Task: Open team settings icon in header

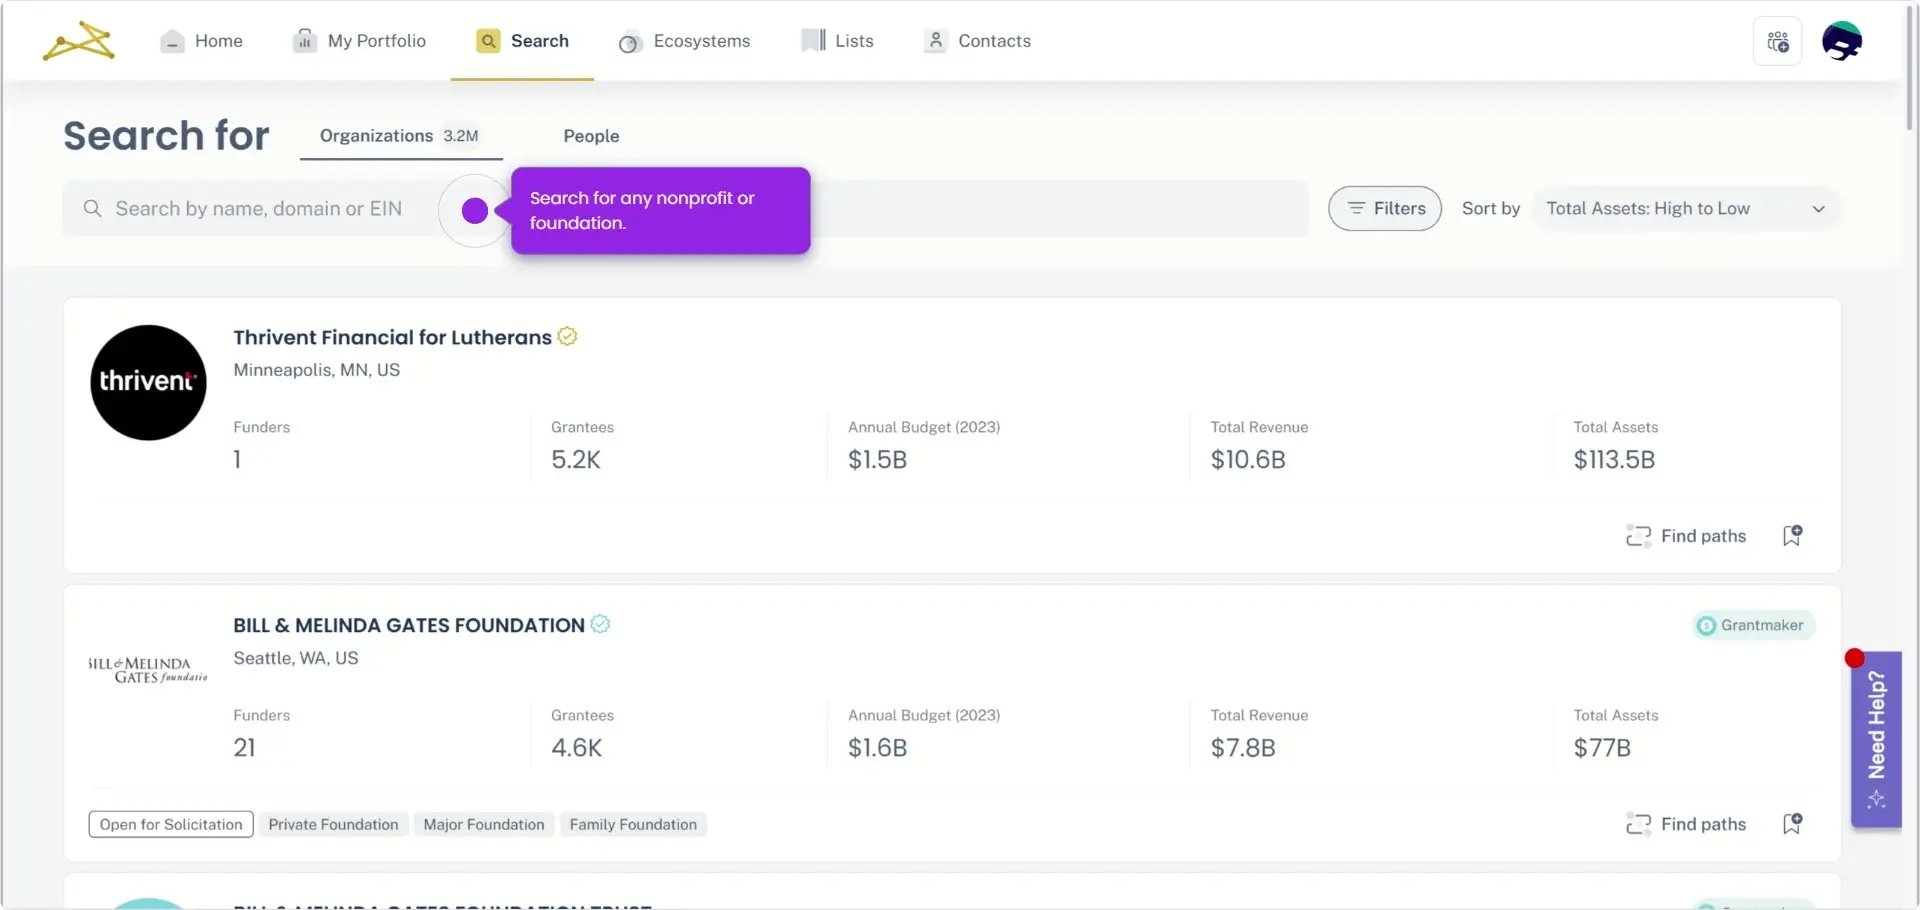Action: [x=1777, y=41]
